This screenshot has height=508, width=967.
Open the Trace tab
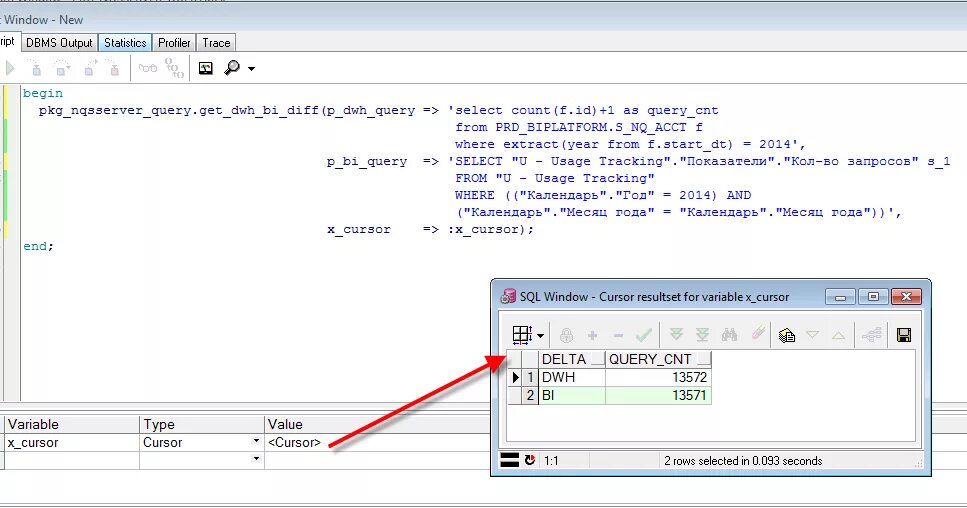[216, 43]
